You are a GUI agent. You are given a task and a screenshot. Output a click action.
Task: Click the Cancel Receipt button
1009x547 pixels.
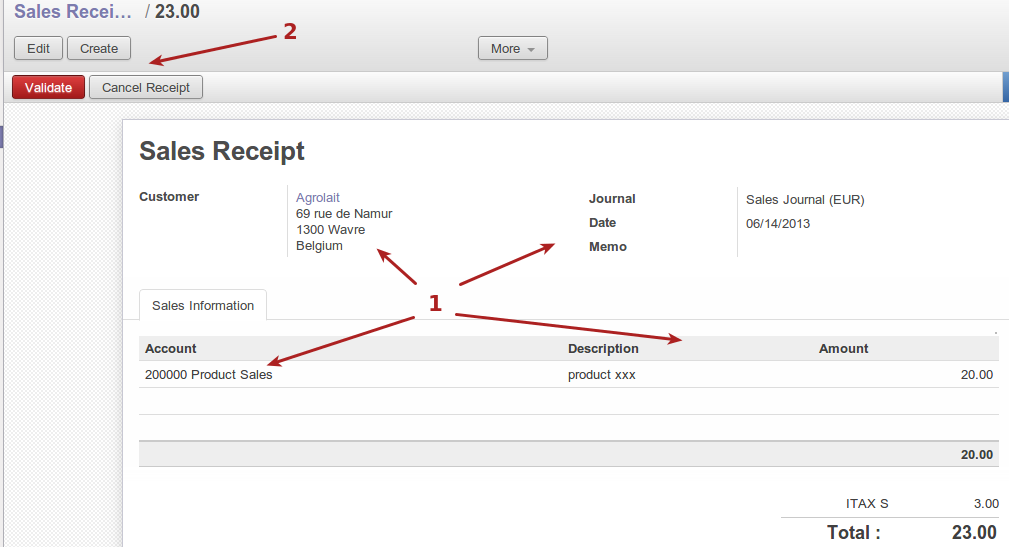click(x=146, y=88)
